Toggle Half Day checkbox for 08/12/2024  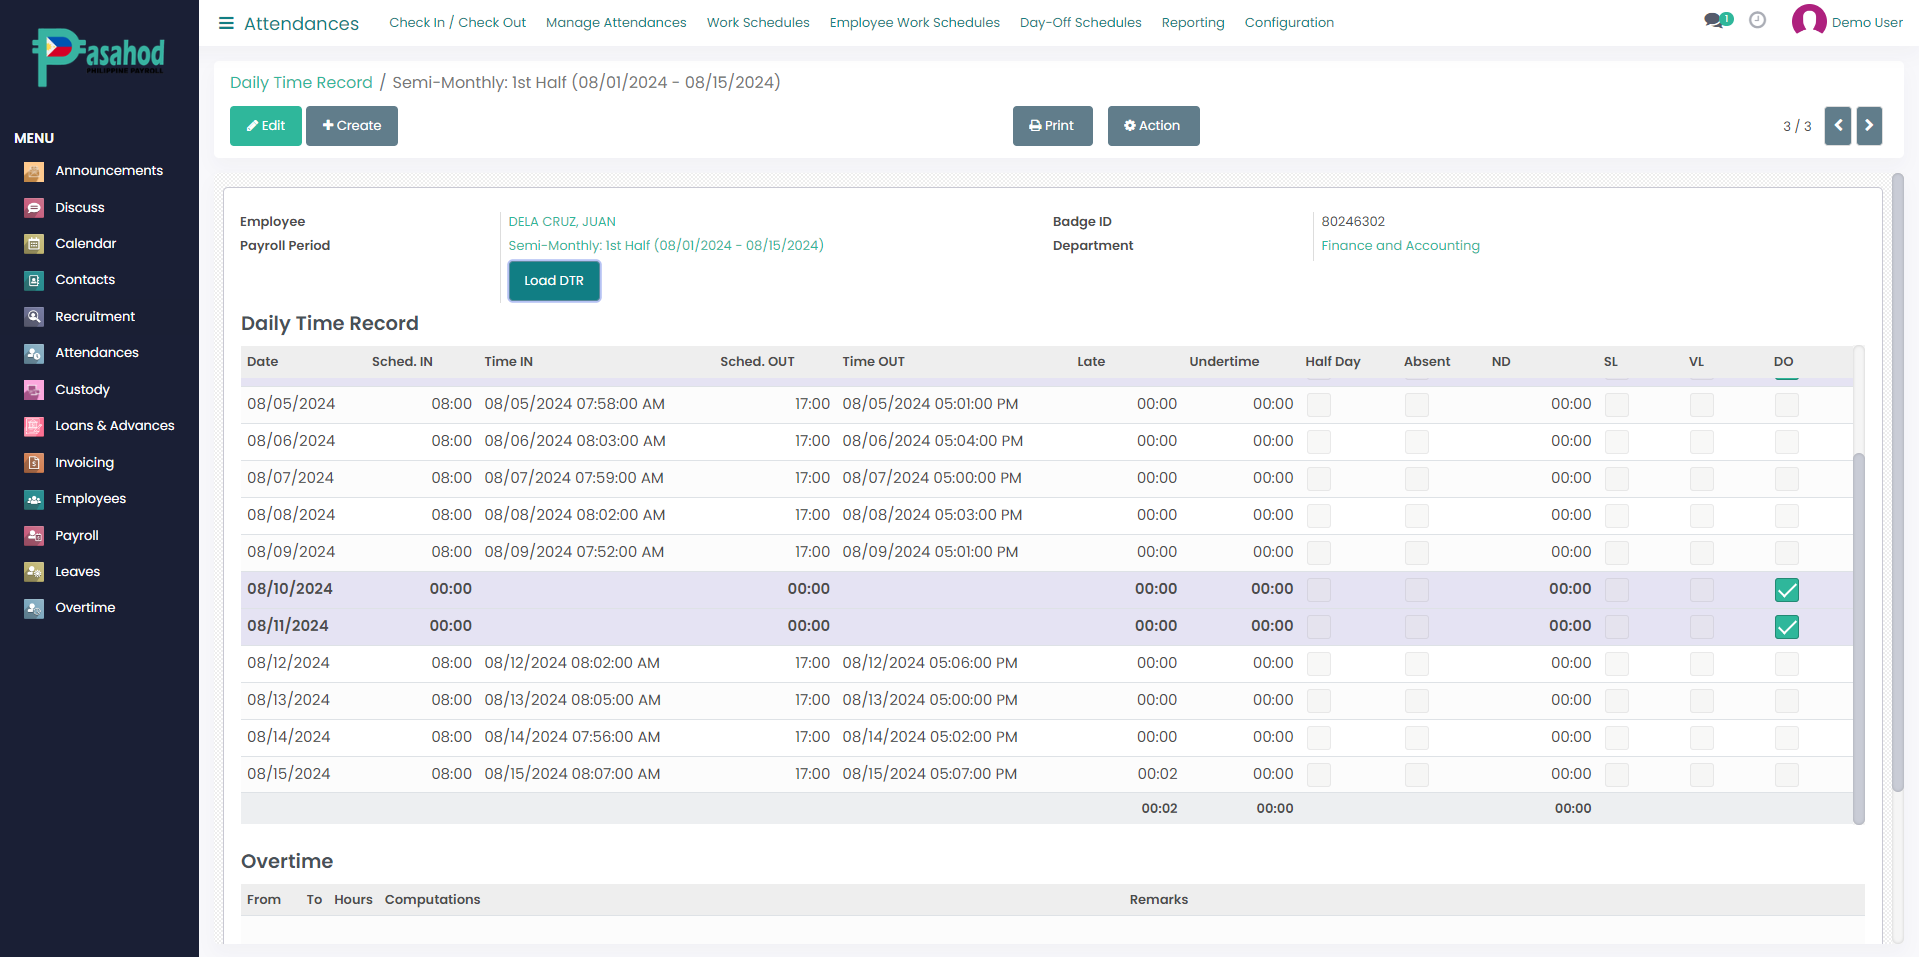pos(1319,664)
